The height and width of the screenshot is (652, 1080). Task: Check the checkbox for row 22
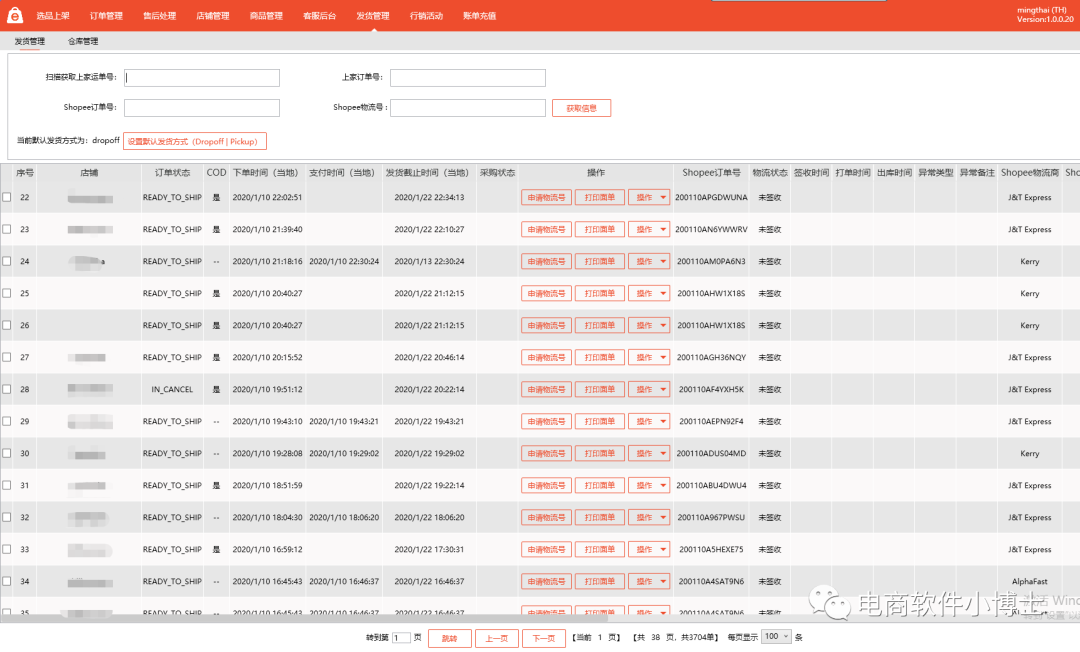(x=7, y=197)
